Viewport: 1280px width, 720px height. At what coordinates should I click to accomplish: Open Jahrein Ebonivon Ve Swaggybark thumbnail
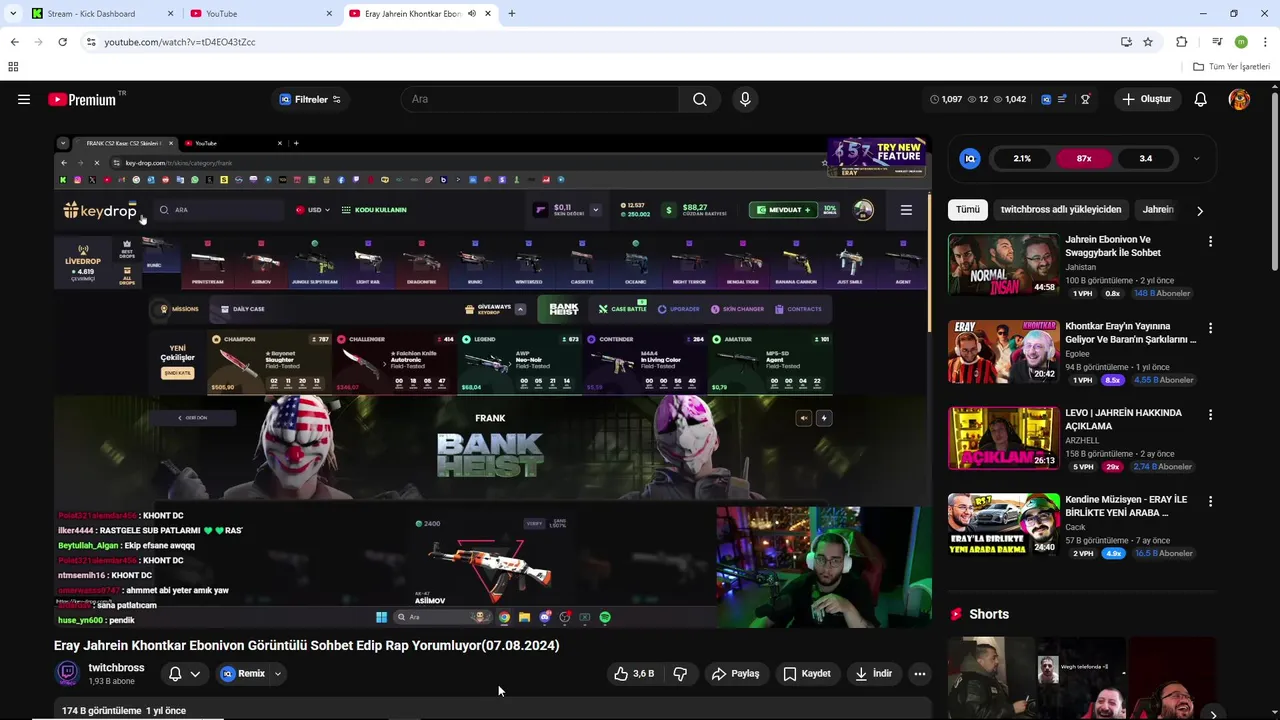[1003, 265]
